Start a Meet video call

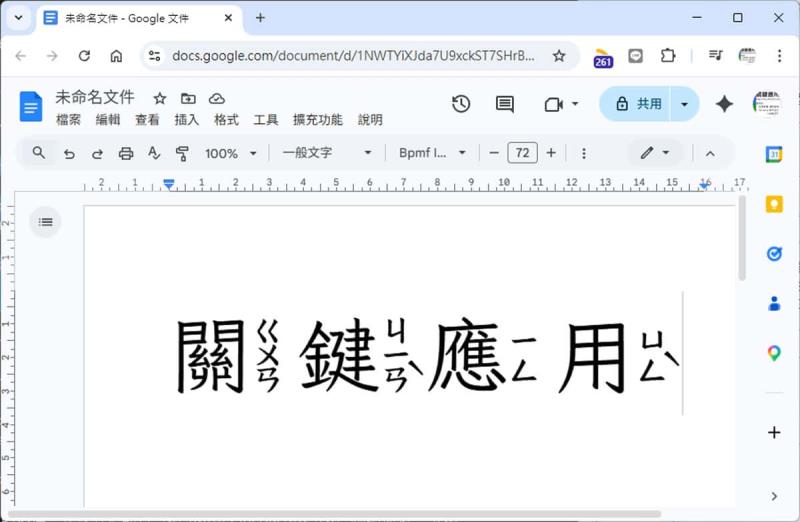(x=554, y=105)
